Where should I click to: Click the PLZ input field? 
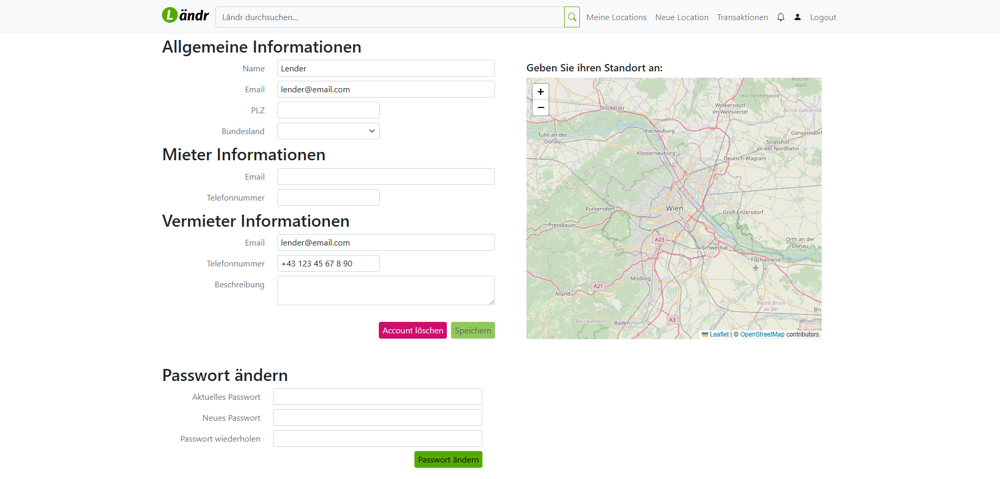pyautogui.click(x=328, y=110)
